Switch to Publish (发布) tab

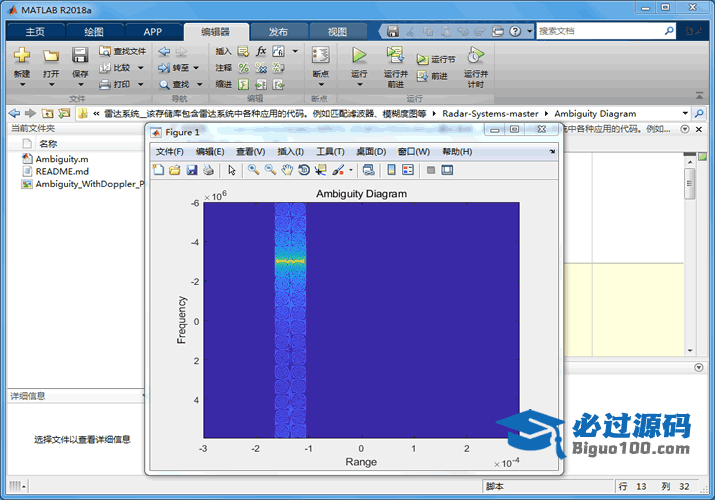click(x=278, y=32)
